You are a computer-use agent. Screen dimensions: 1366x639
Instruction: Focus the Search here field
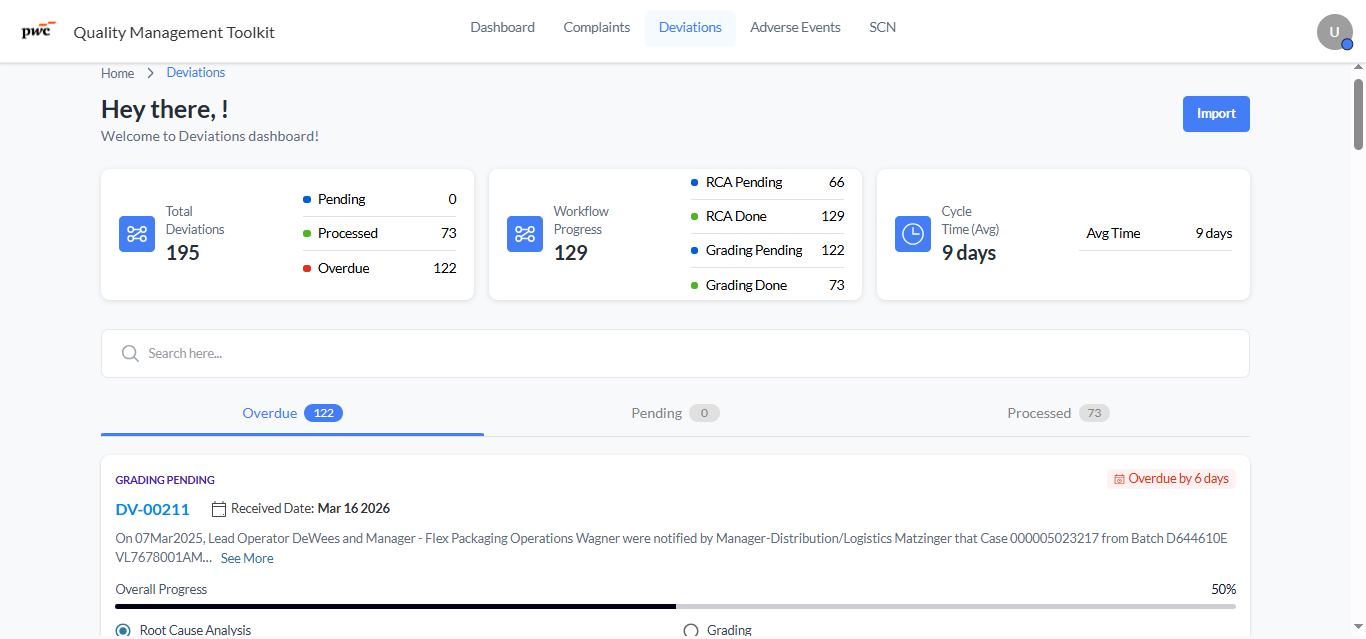[675, 354]
